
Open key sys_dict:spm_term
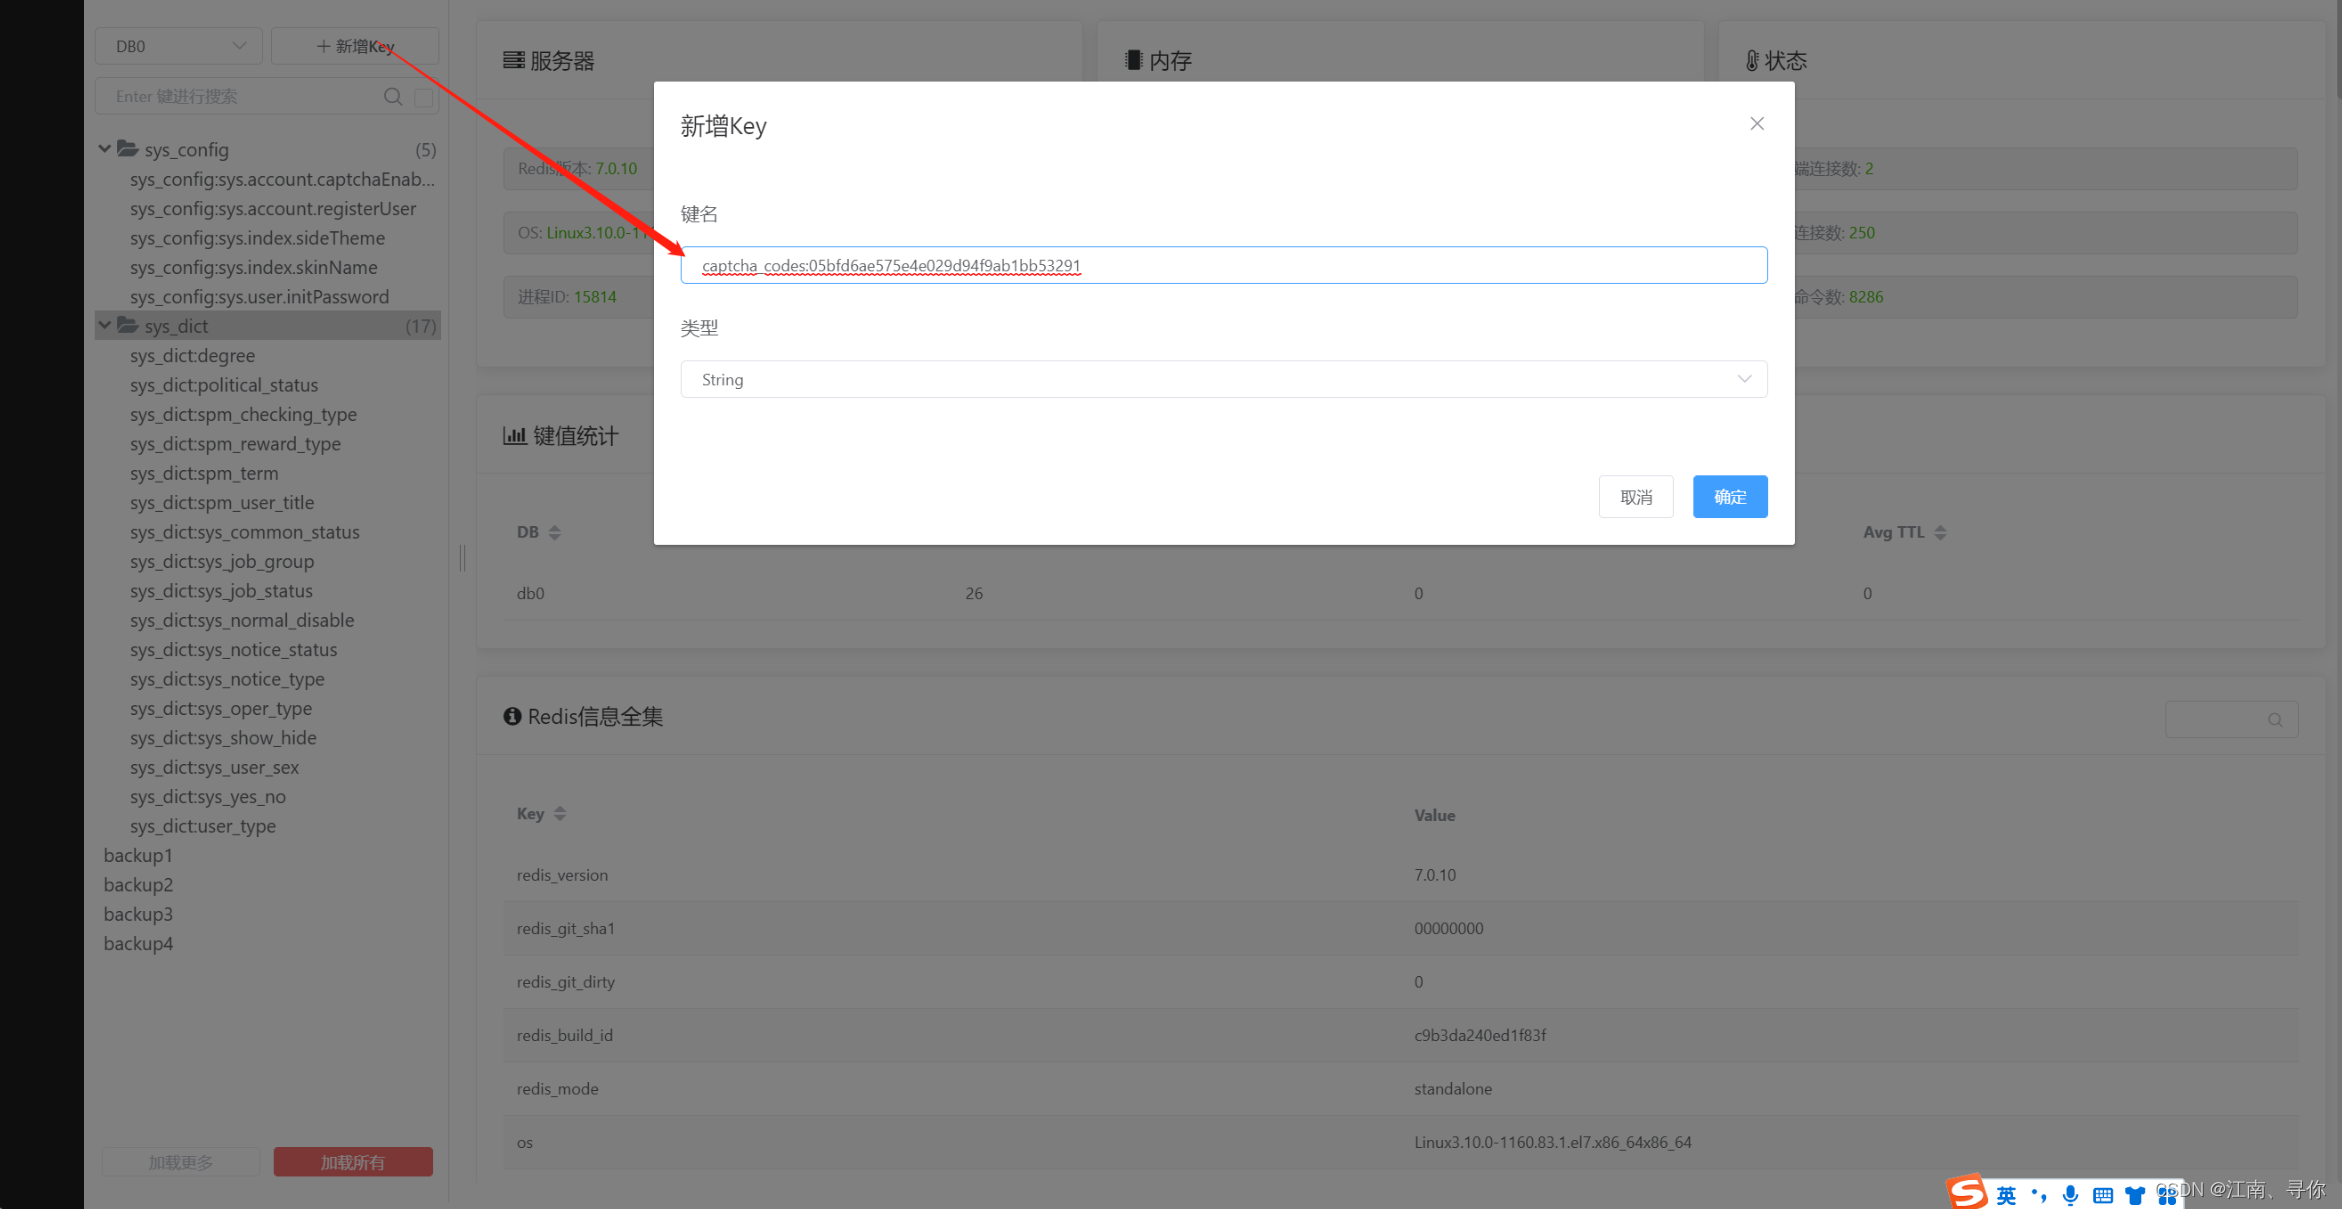204,473
